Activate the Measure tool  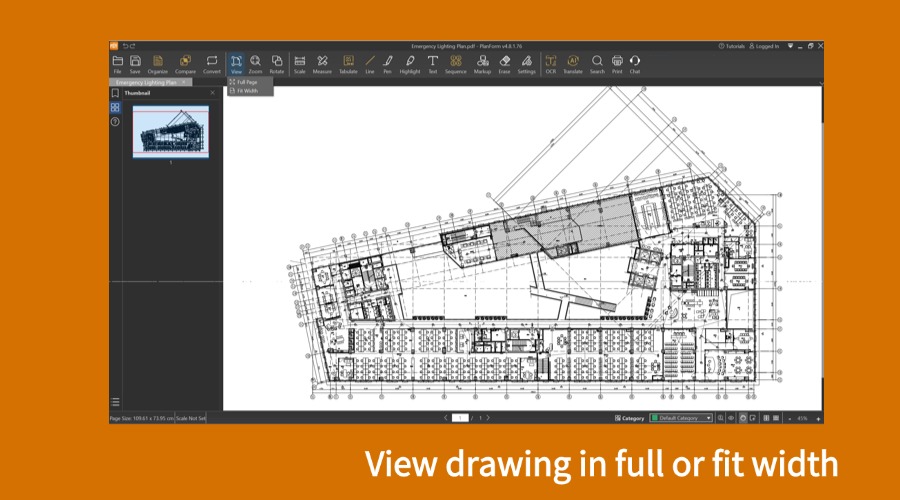[x=322, y=64]
